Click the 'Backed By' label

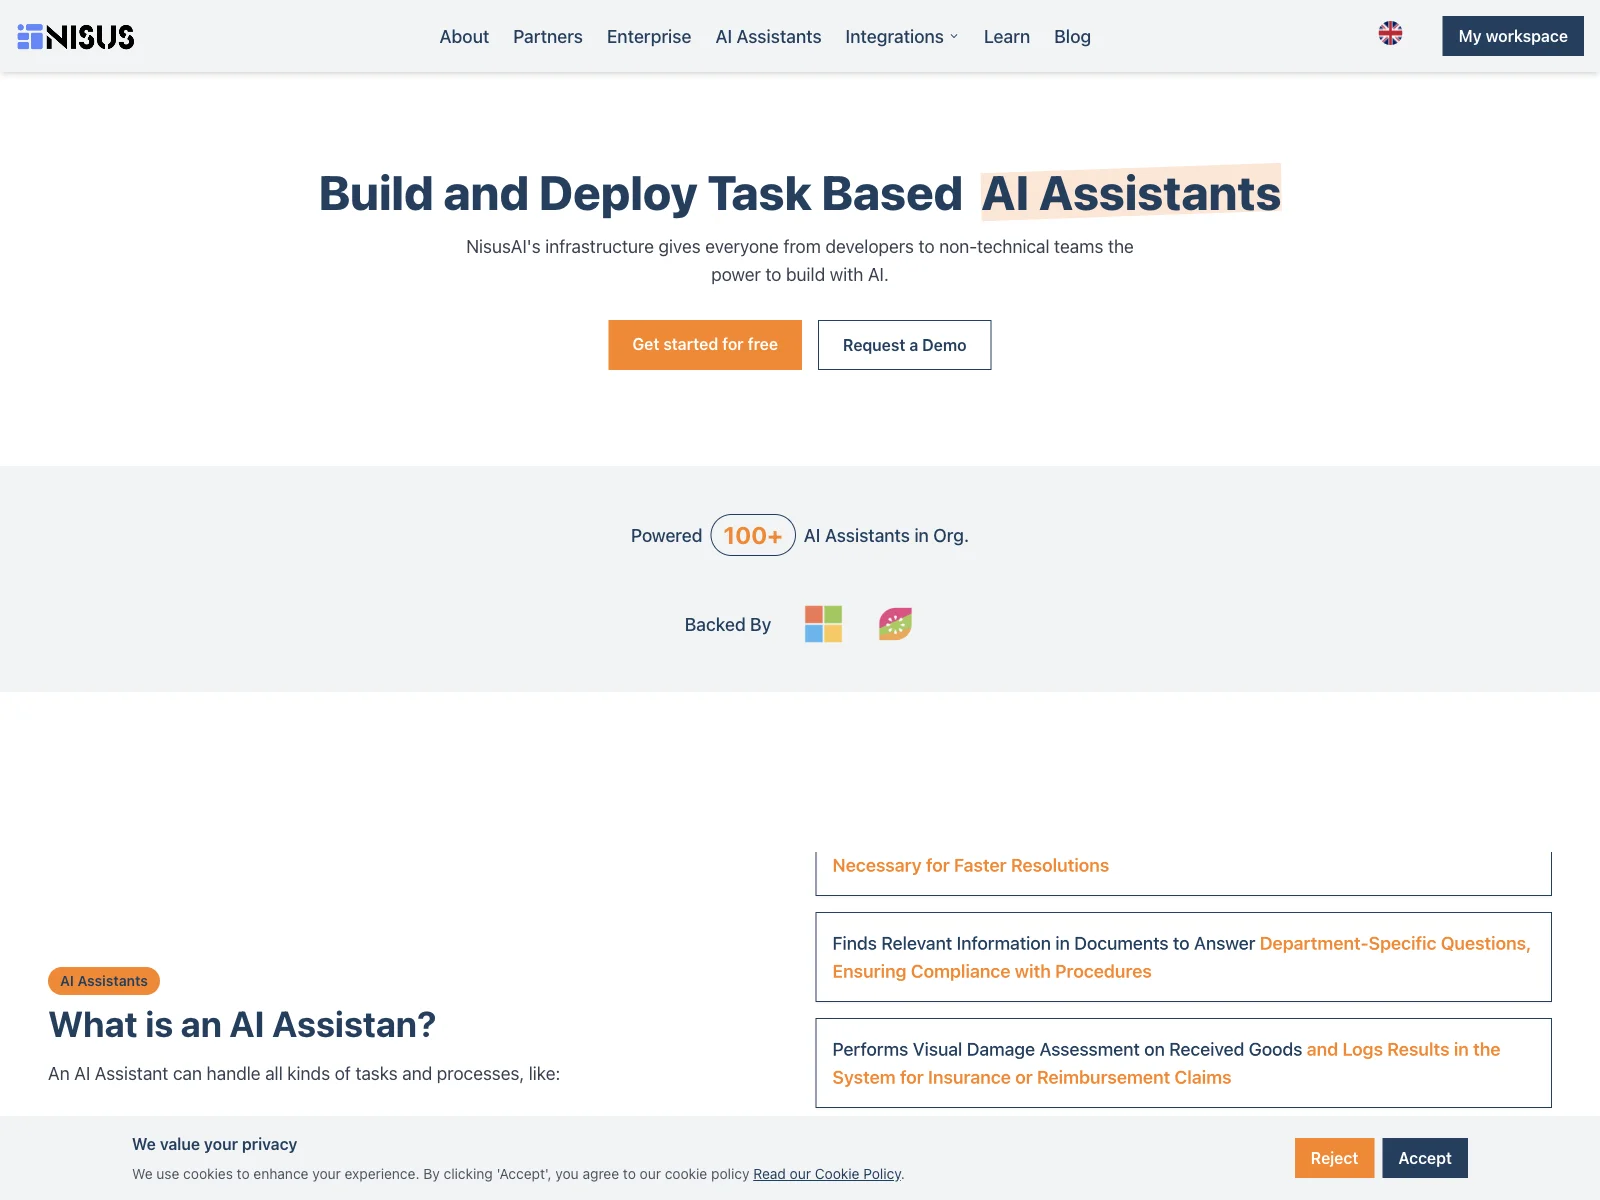[x=728, y=625]
